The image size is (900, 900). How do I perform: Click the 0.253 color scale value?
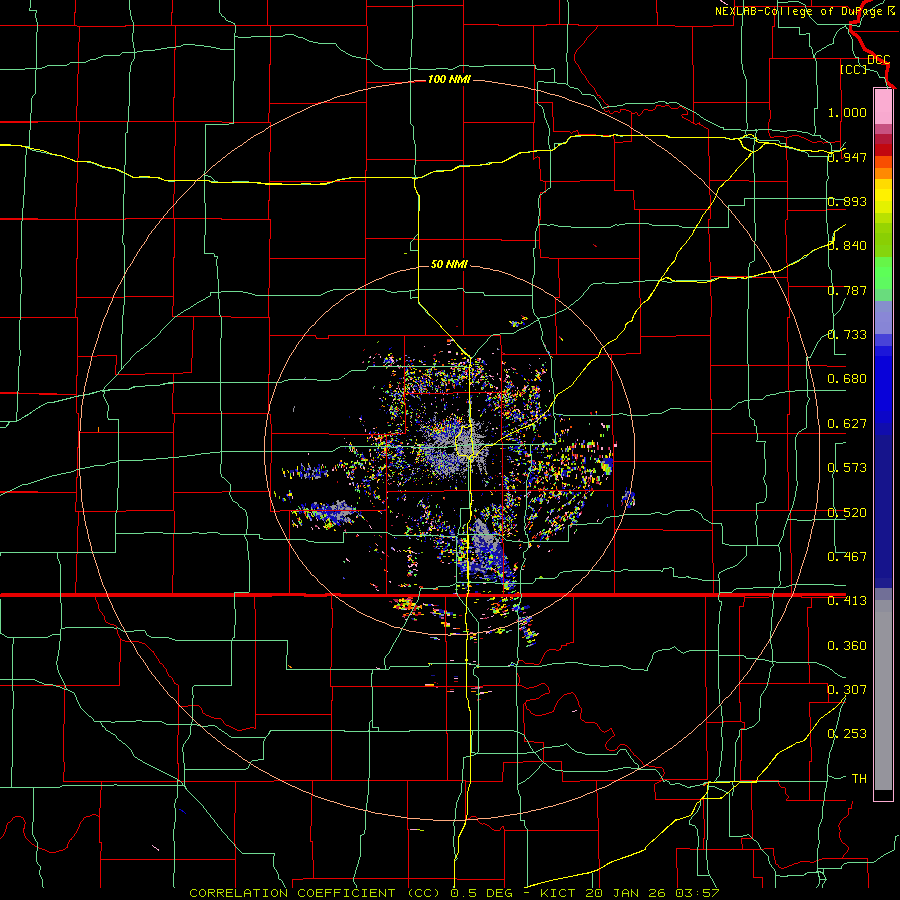[847, 734]
